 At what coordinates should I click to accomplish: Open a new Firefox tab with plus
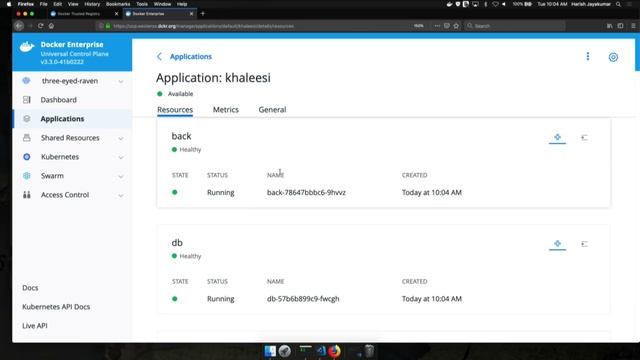pos(202,13)
